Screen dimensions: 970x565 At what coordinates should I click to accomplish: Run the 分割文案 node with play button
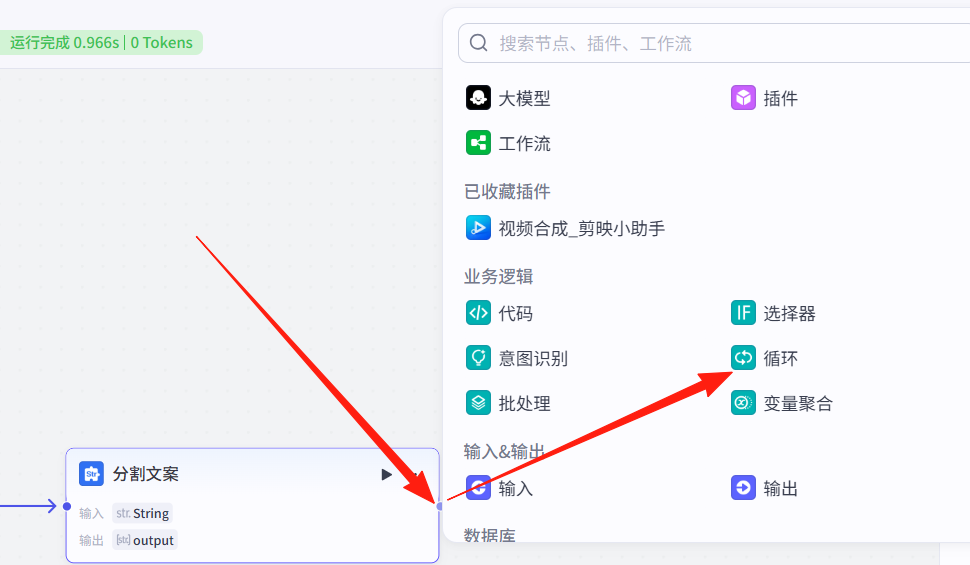coord(387,475)
